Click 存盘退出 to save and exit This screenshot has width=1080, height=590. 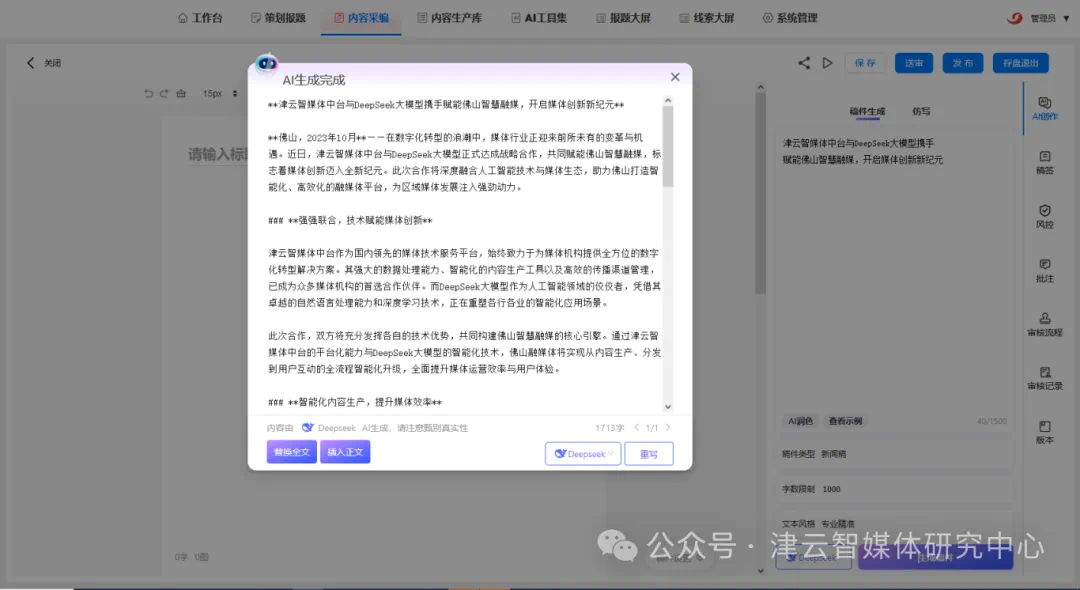(1021, 63)
